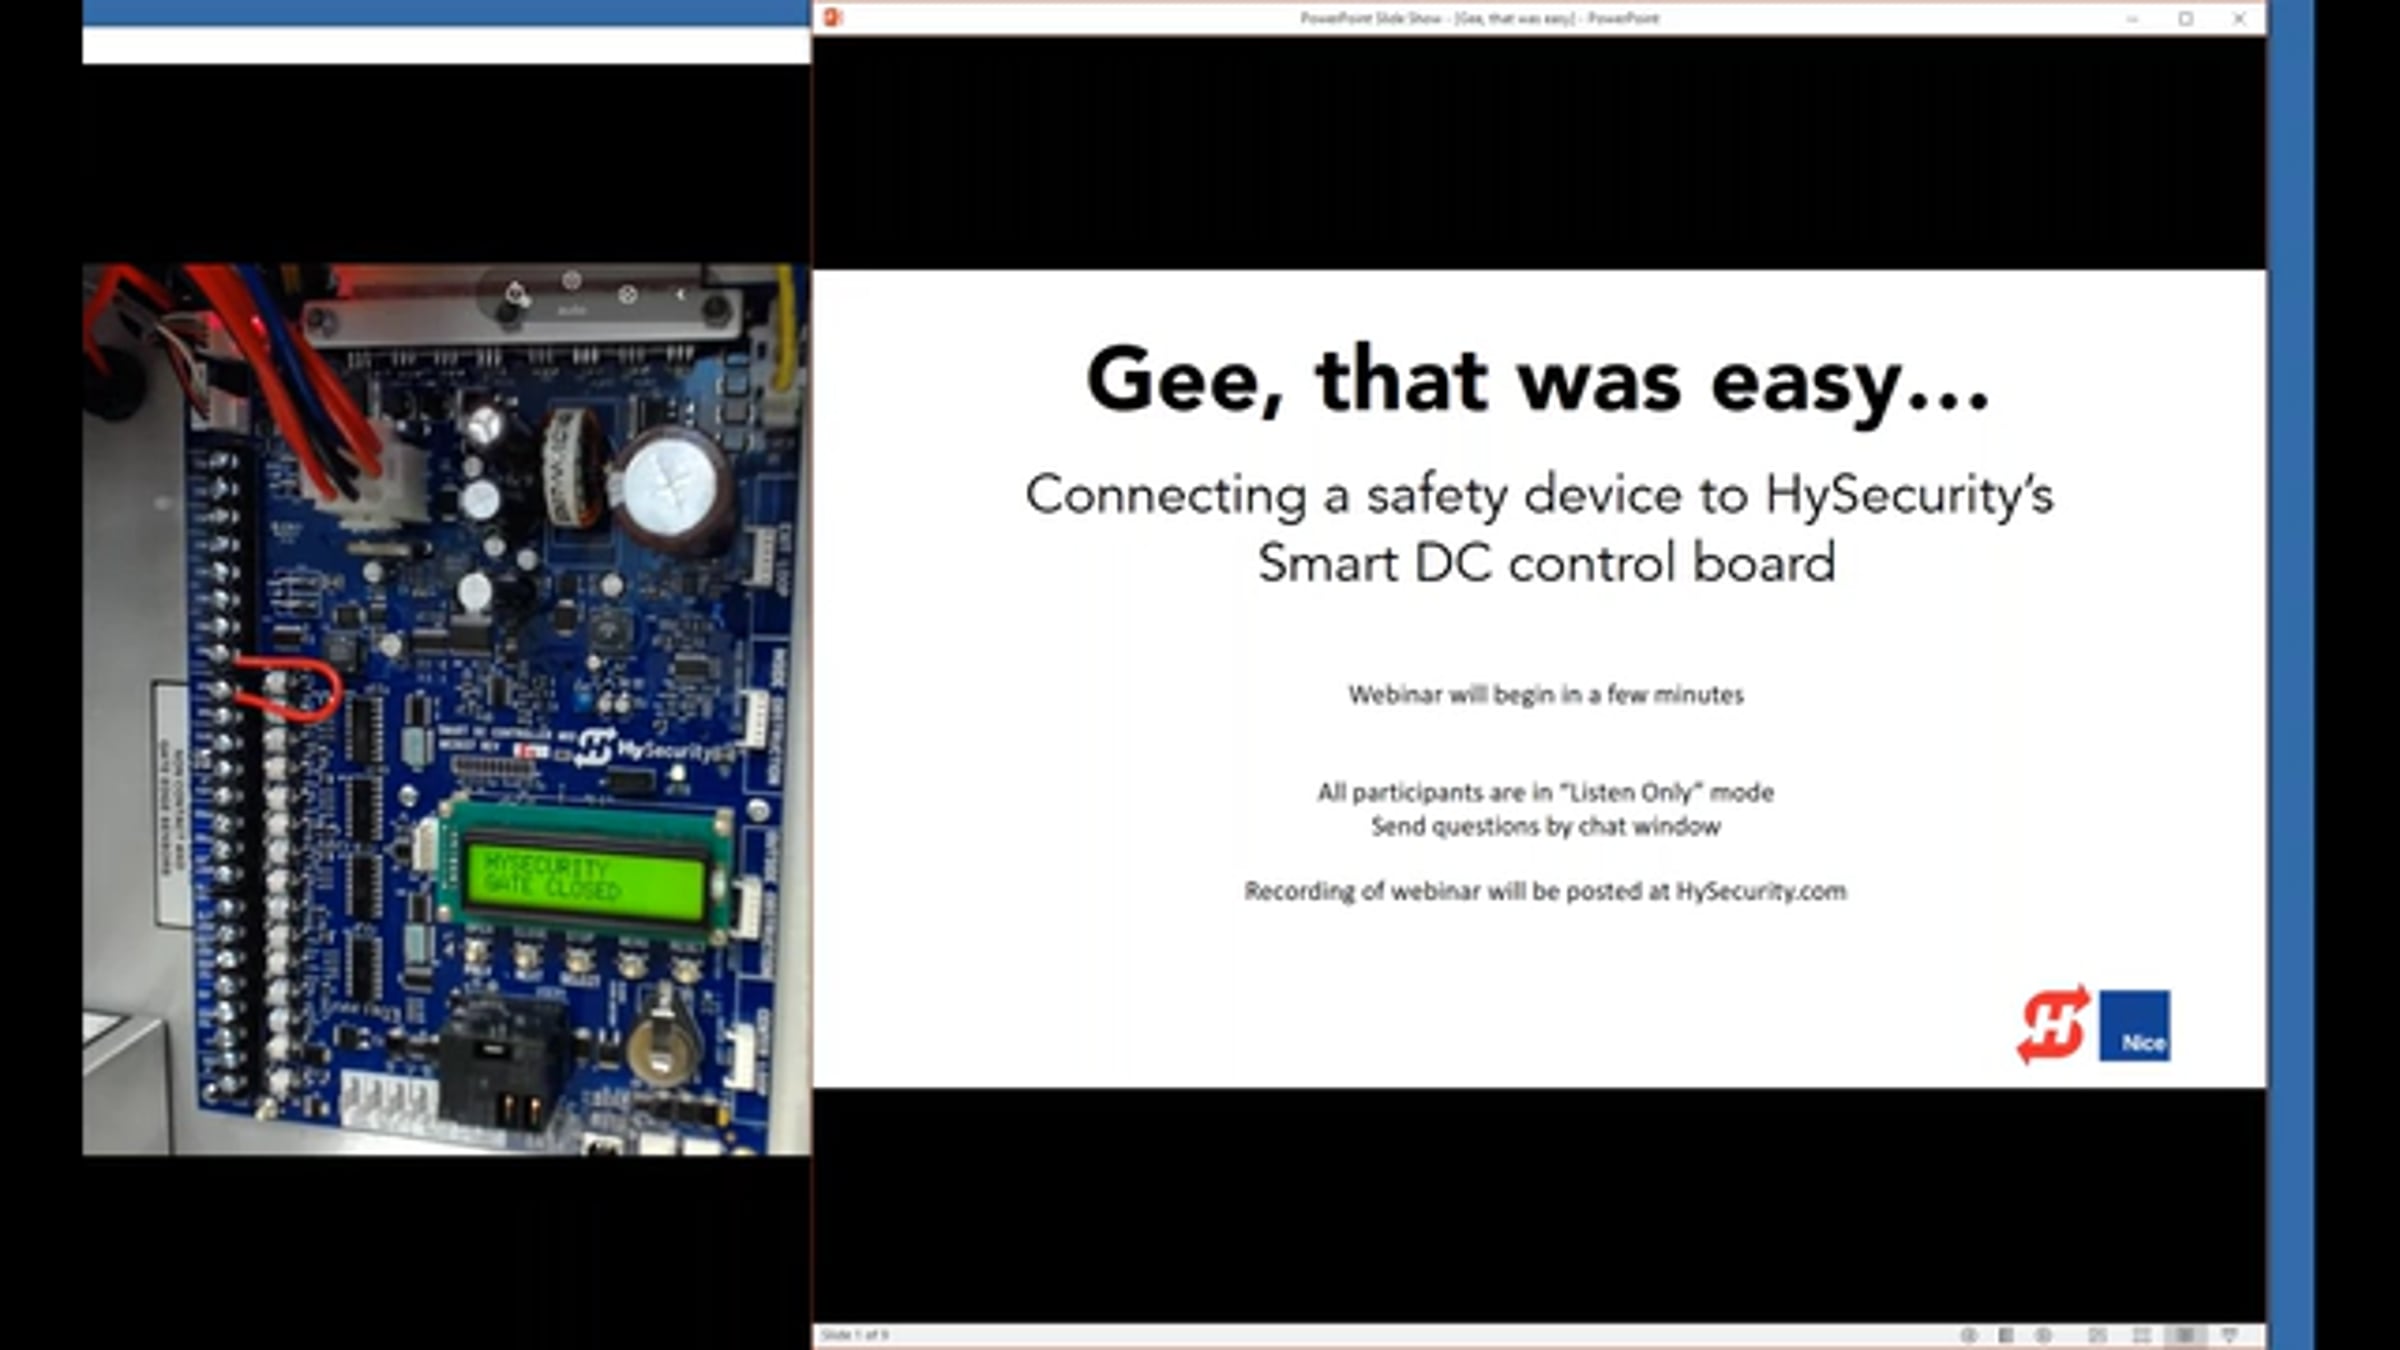The image size is (2400, 1350).
Task: Maximize the PowerPoint Slide Show window
Action: [x=2186, y=18]
